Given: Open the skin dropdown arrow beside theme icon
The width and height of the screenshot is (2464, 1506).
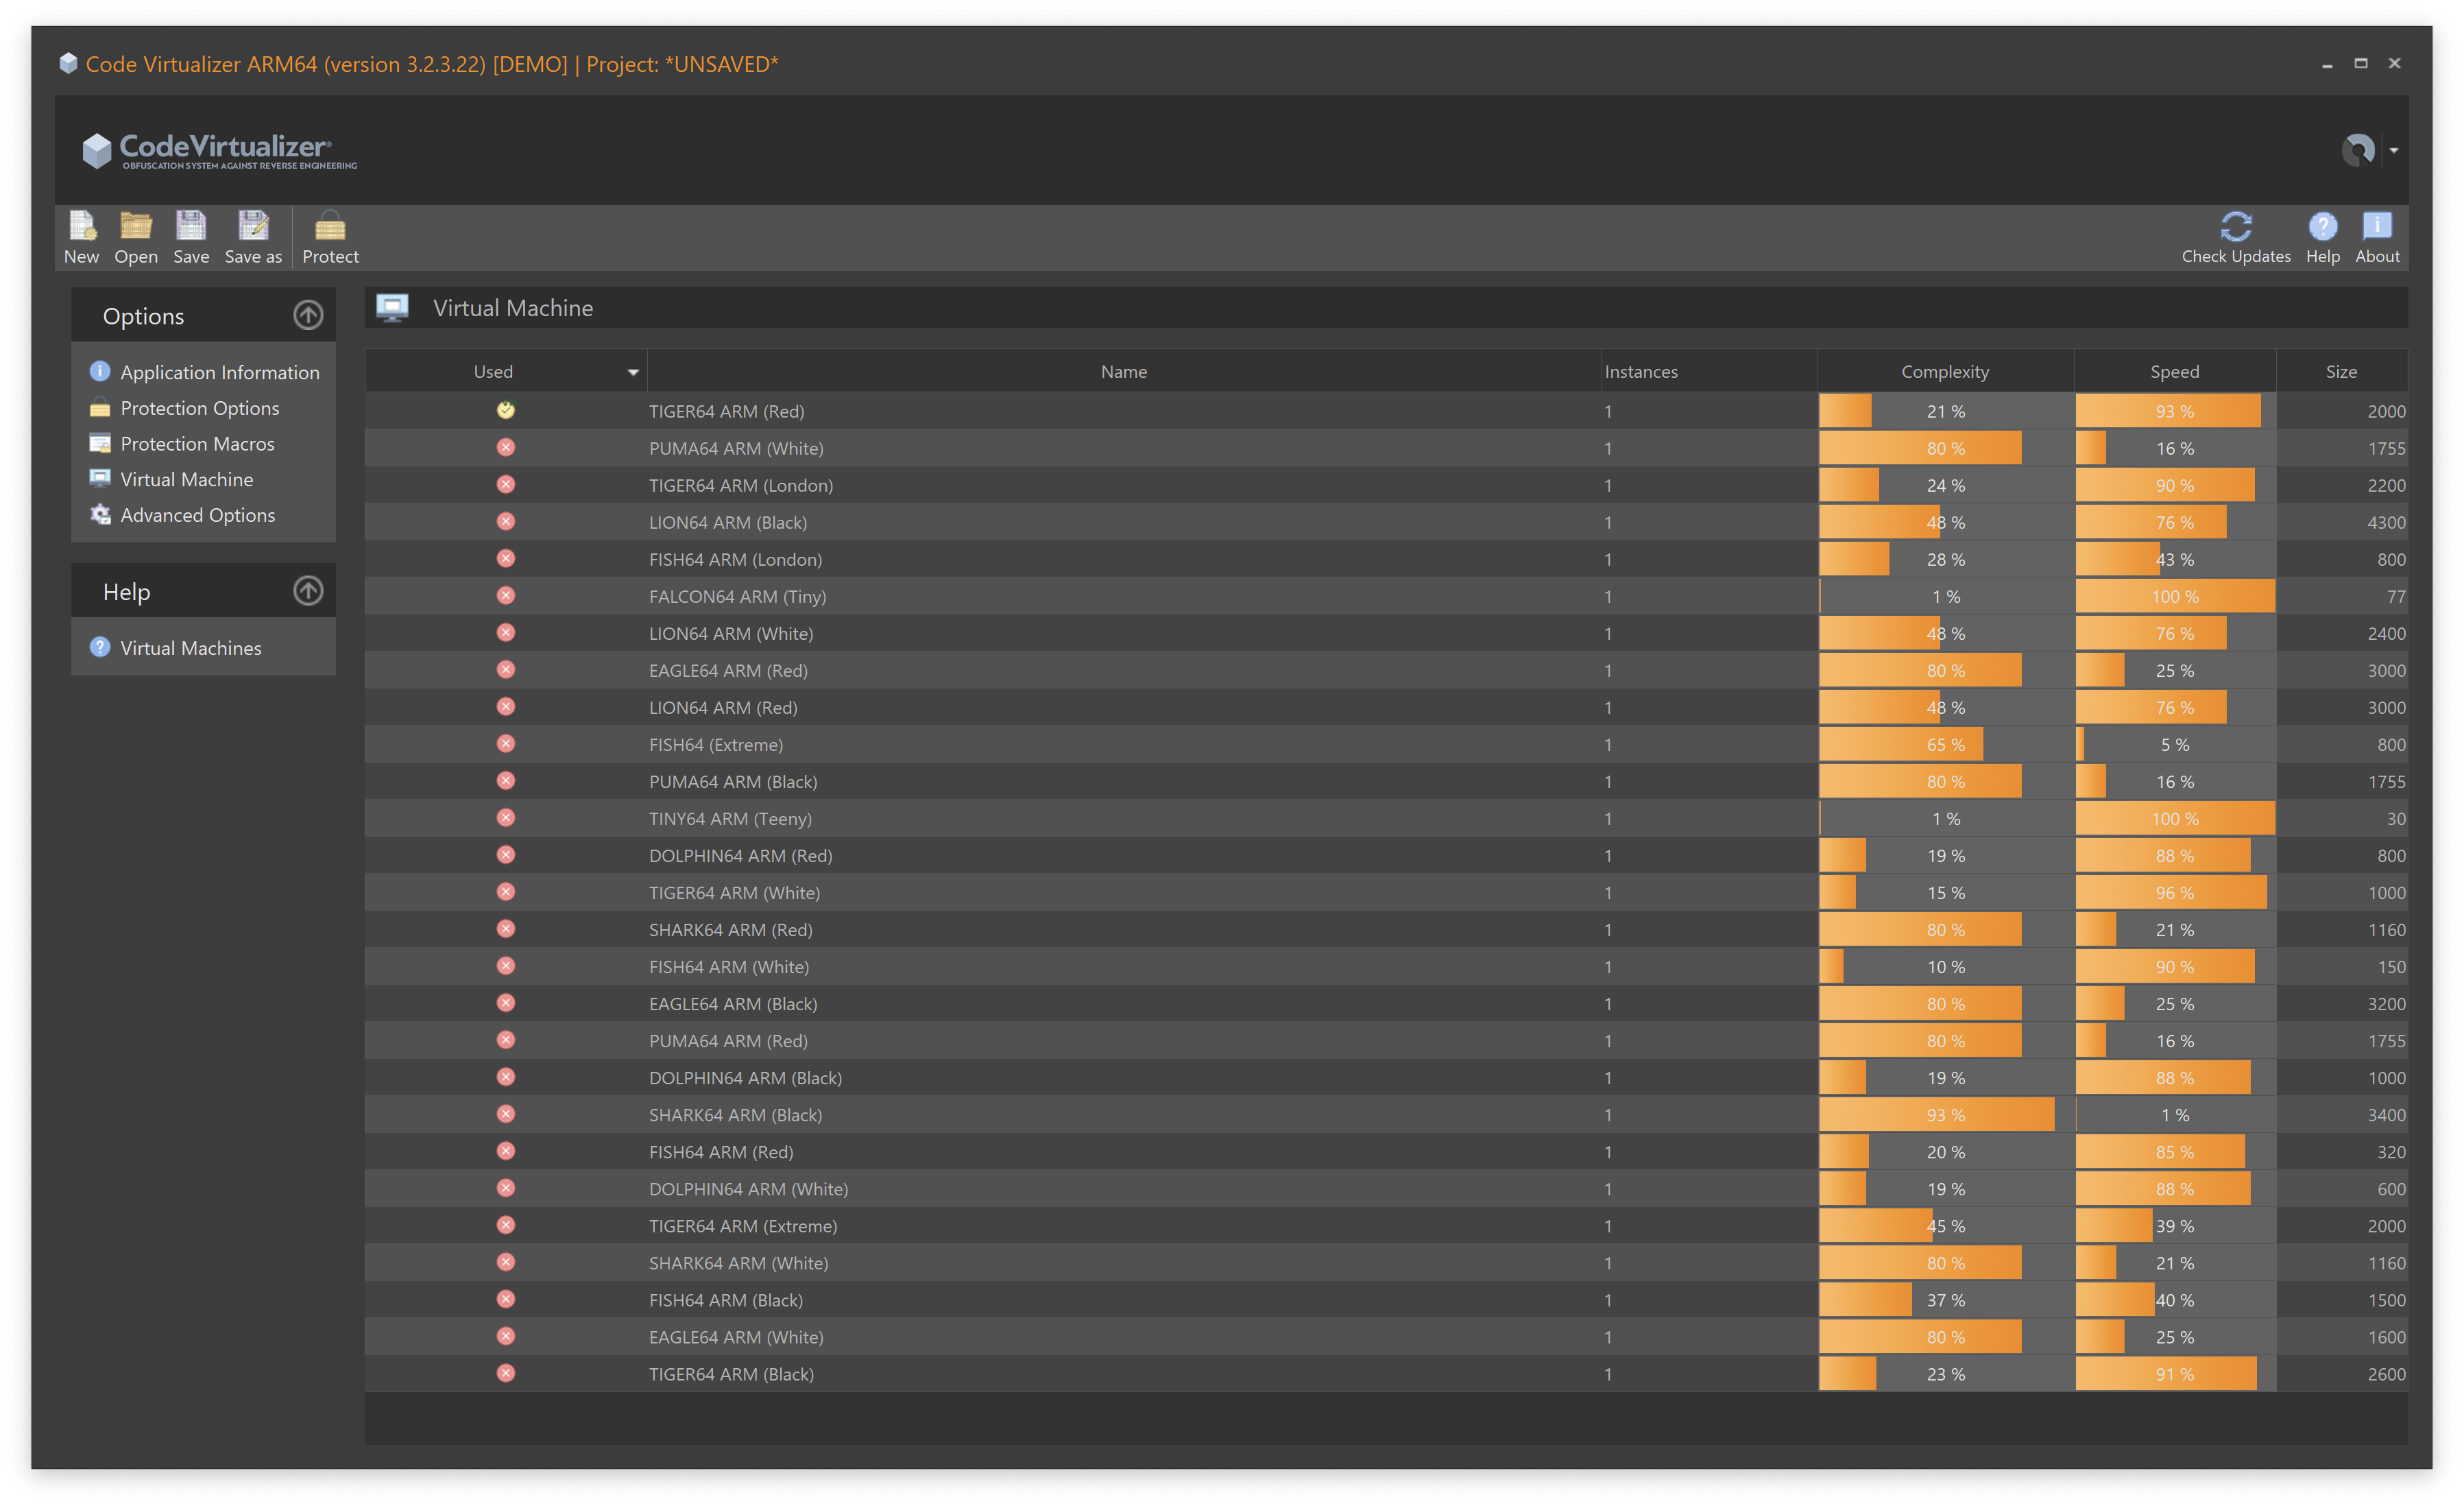Looking at the screenshot, I should coord(2394,151).
